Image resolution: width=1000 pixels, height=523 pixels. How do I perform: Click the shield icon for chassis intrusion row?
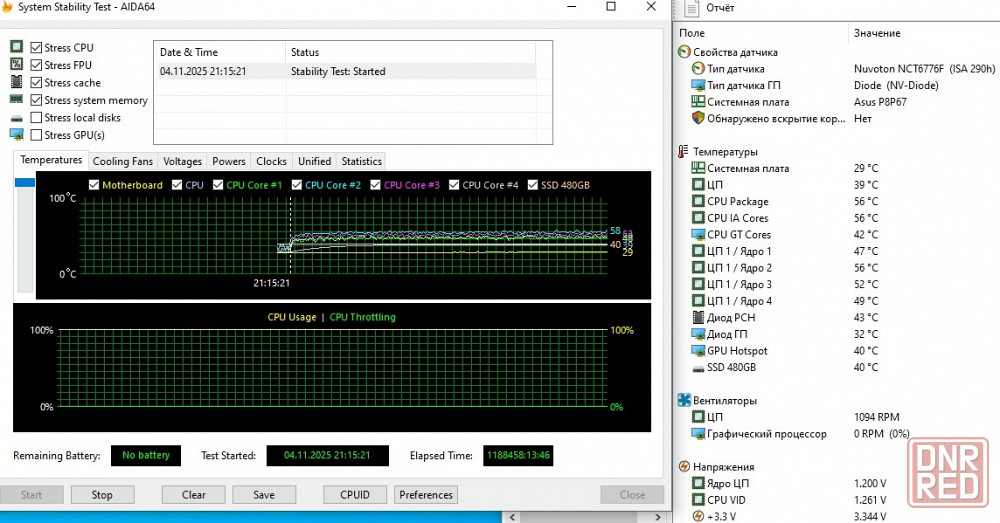pos(698,118)
